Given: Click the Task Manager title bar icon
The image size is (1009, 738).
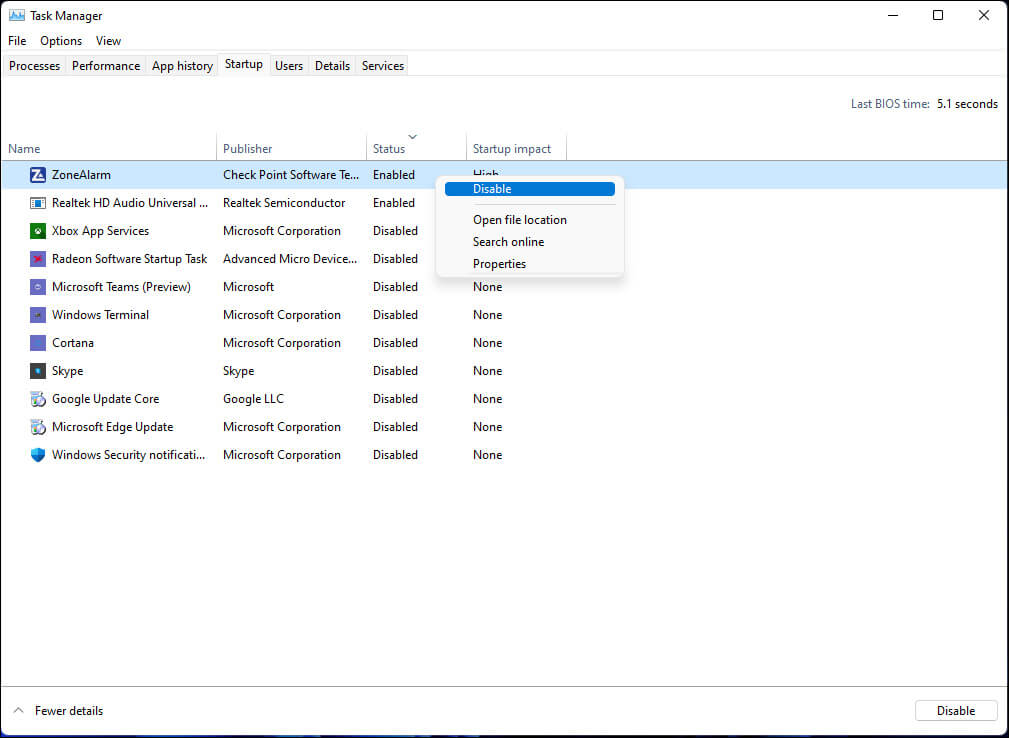Looking at the screenshot, I should 17,15.
